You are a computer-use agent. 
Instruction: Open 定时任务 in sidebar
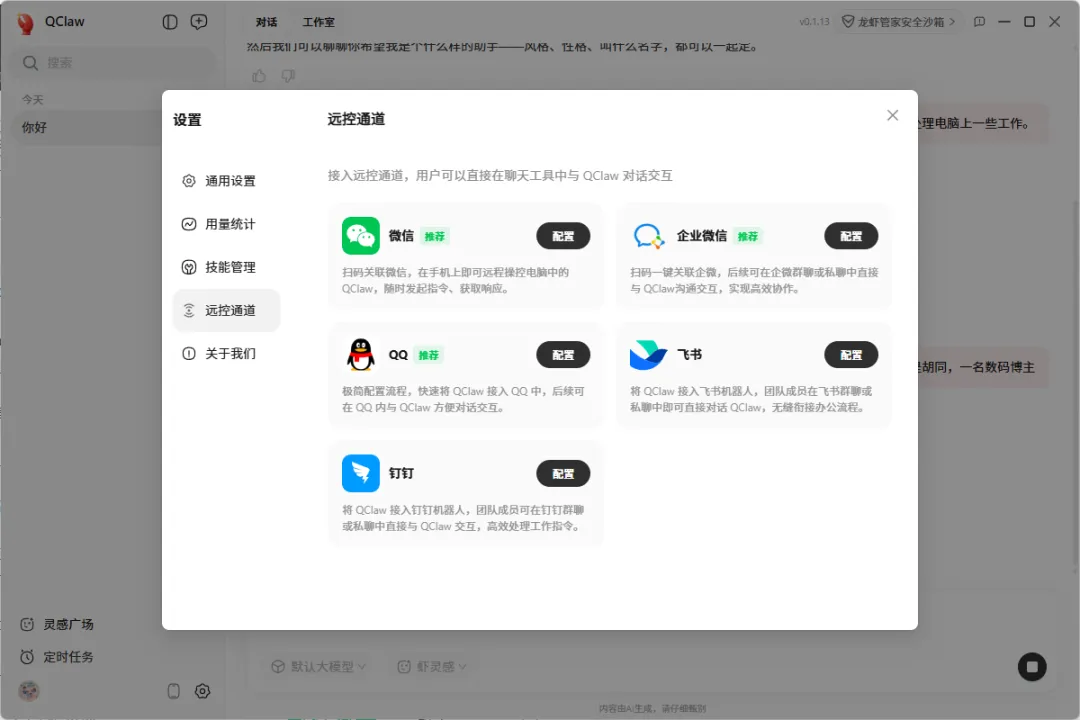point(57,657)
